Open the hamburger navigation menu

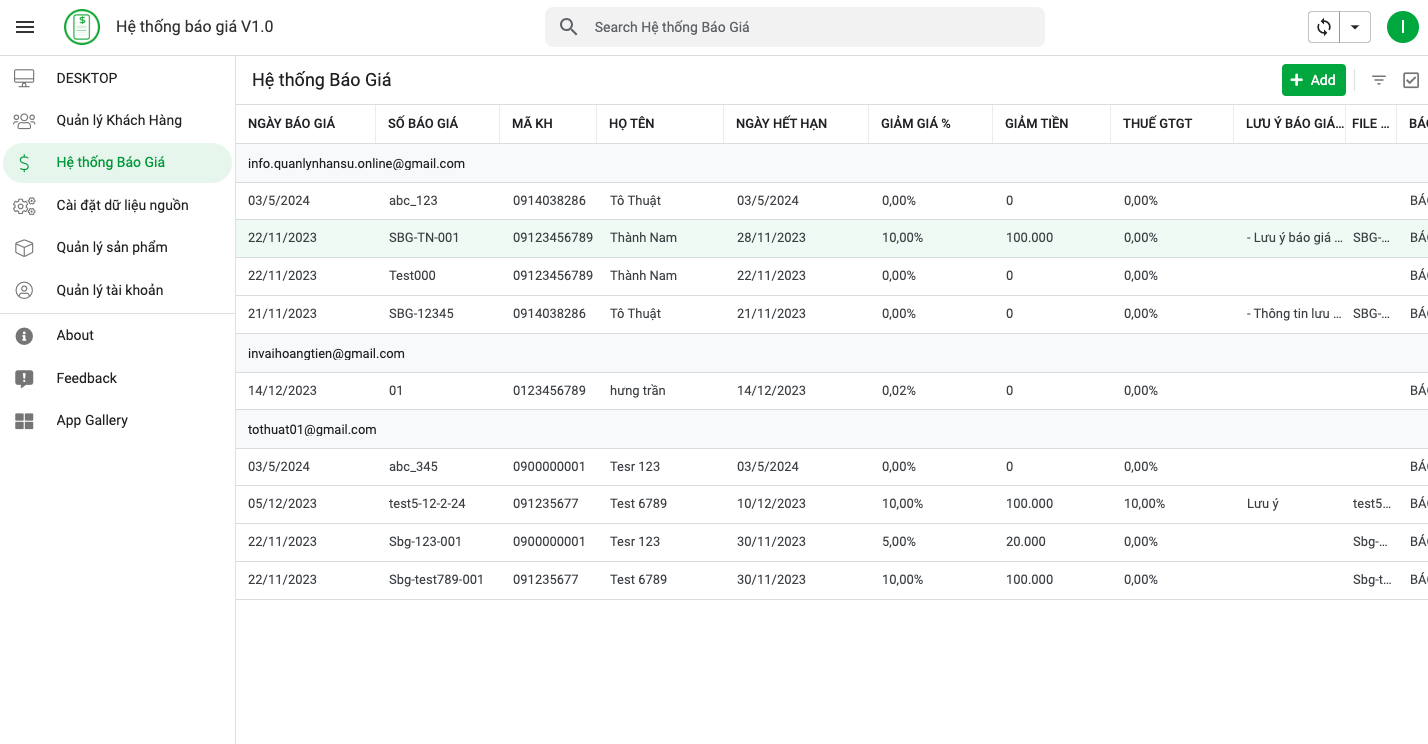25,27
